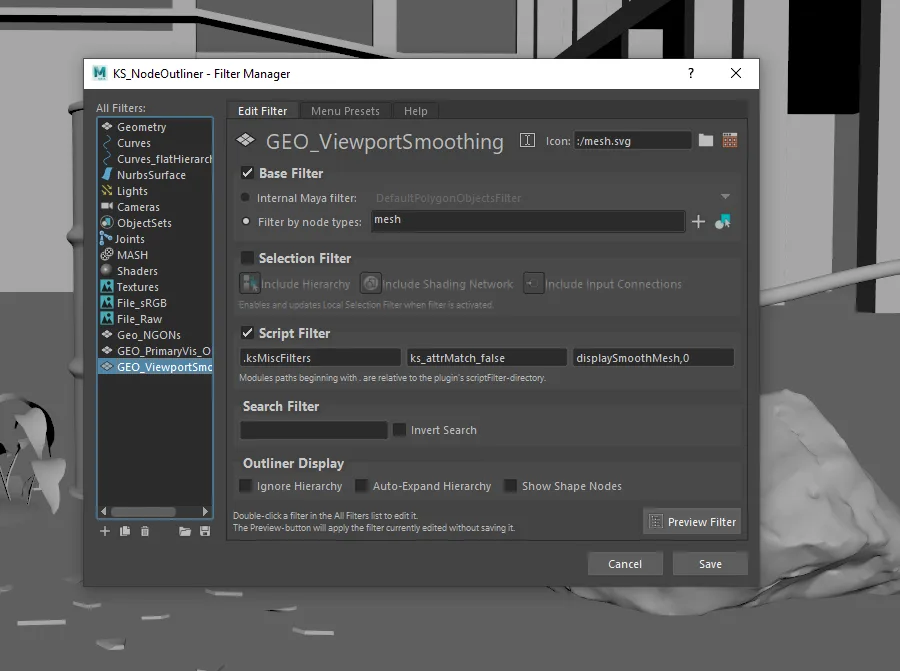Click filter list horizontal scrollbar thumb
This screenshot has height=671, width=900.
pos(143,511)
